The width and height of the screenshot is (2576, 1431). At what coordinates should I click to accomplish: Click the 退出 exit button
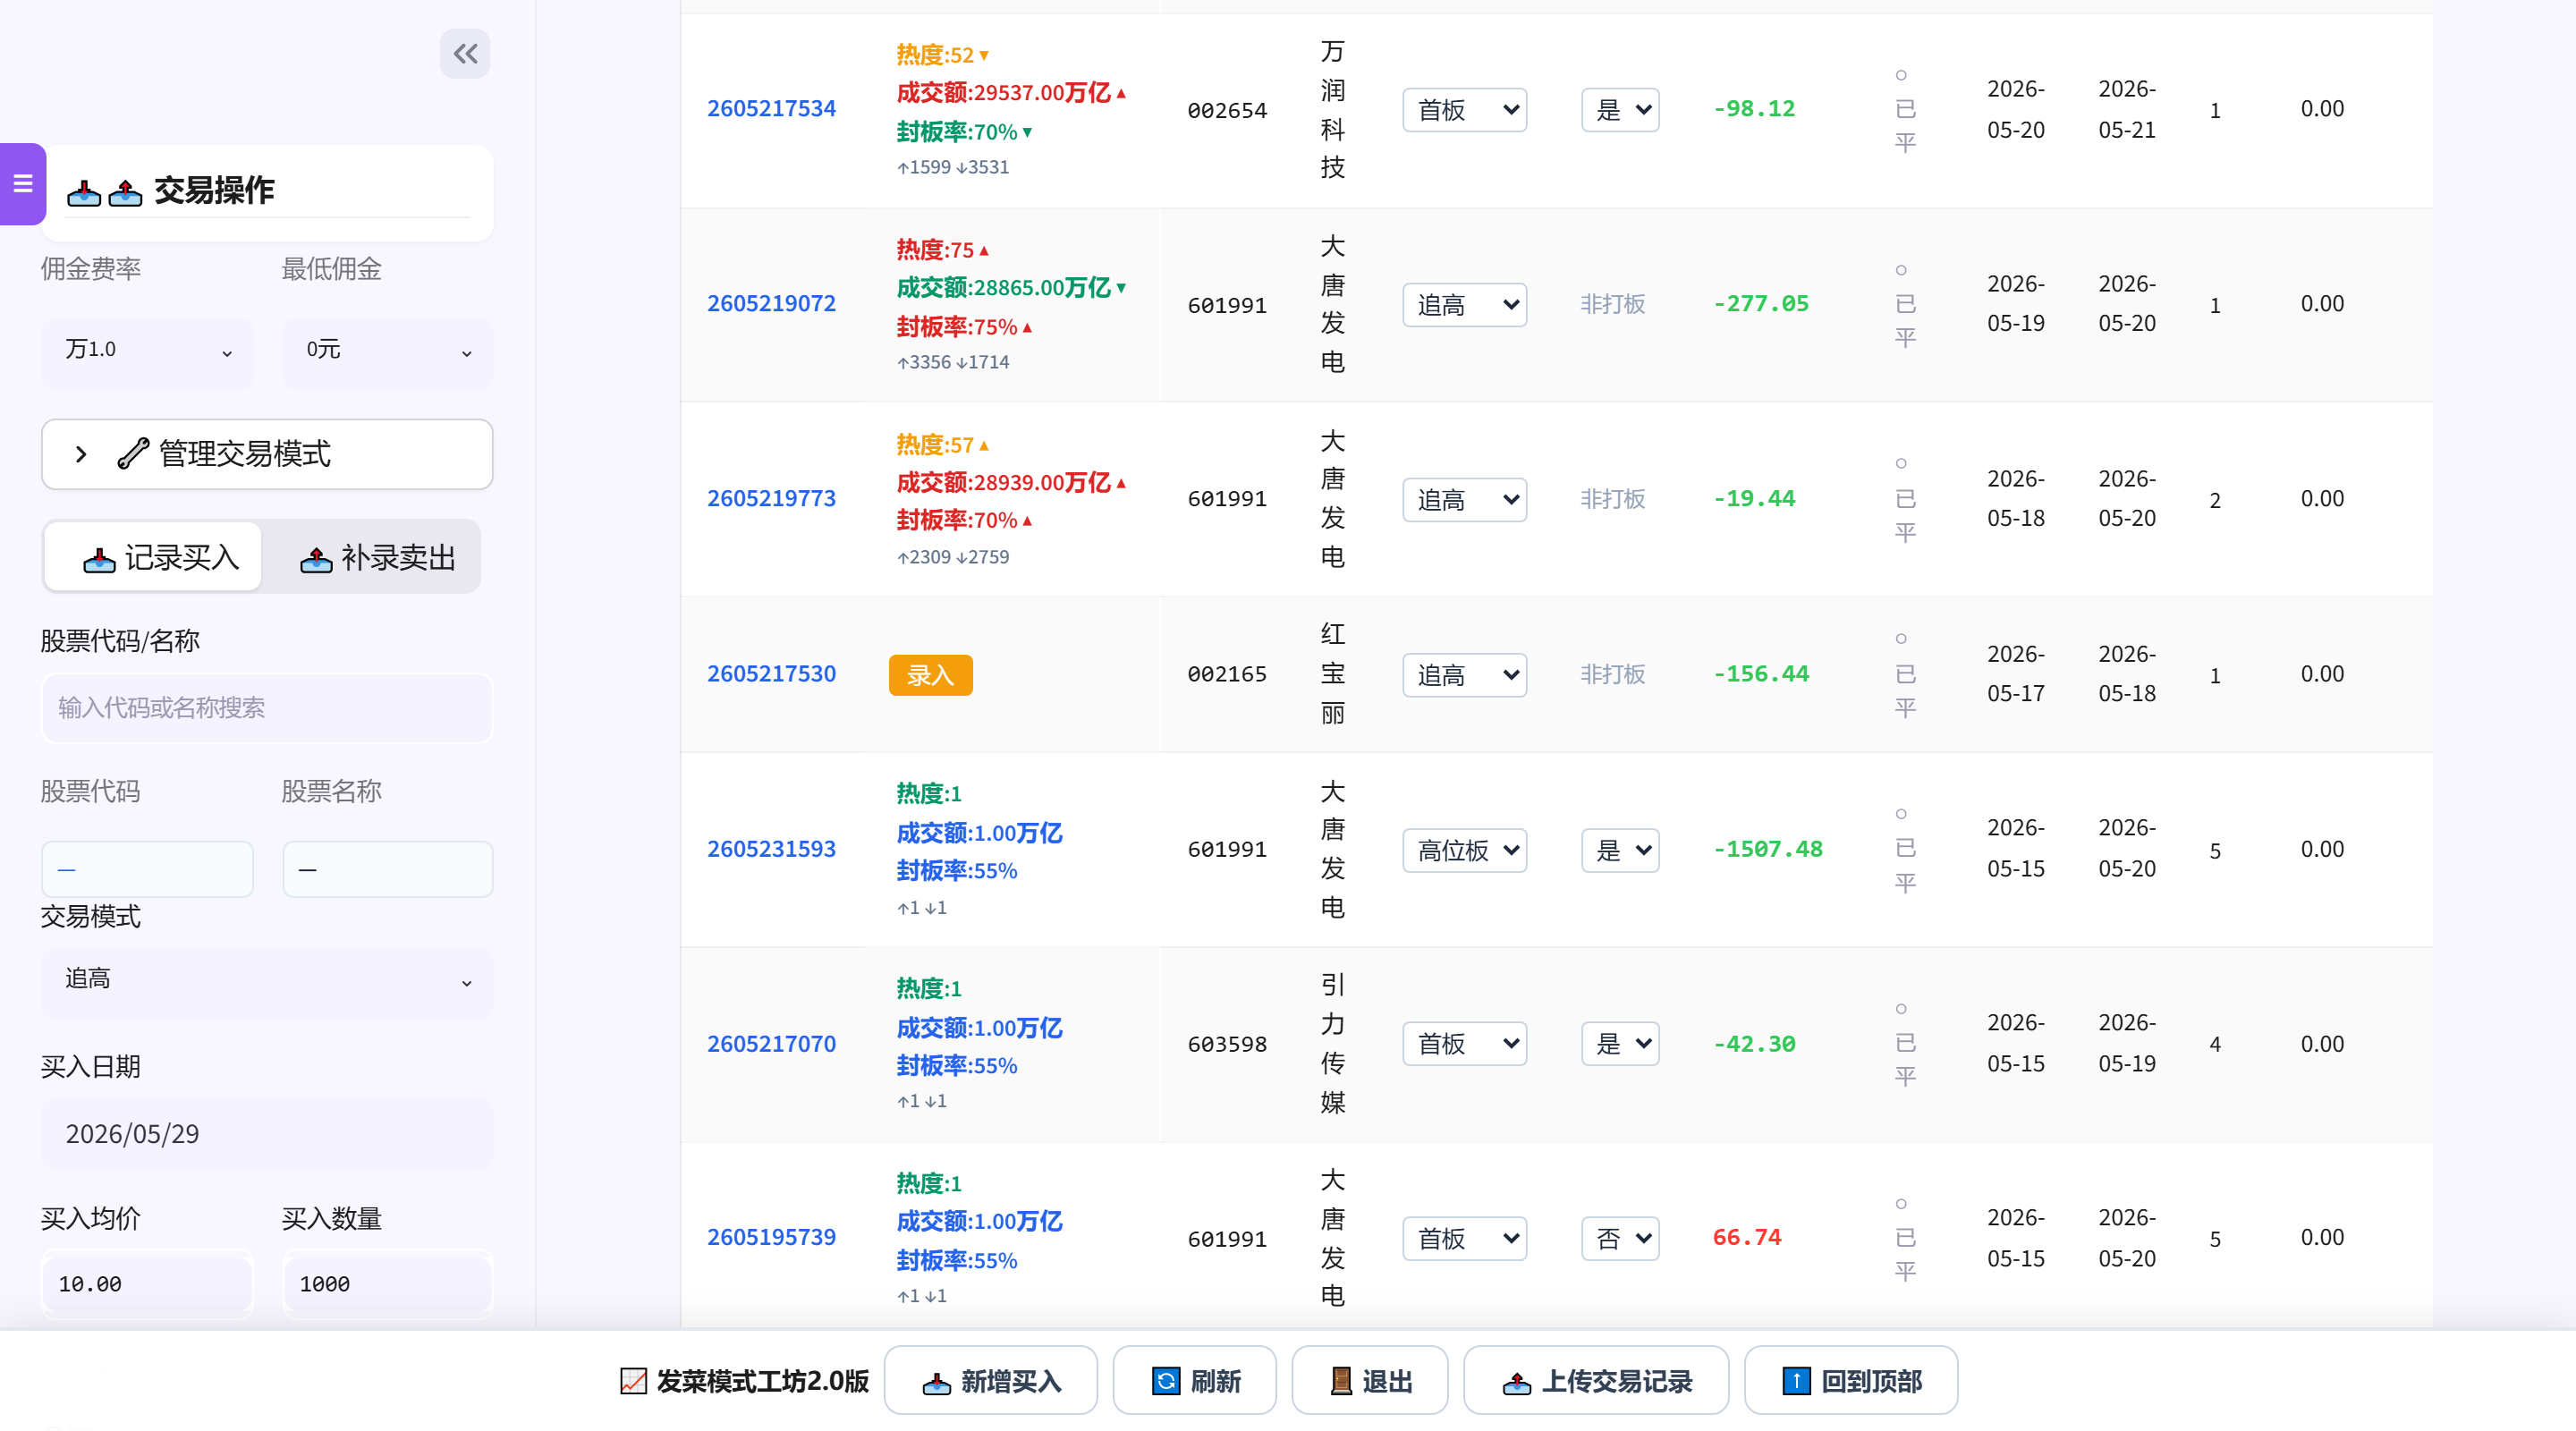point(1370,1381)
